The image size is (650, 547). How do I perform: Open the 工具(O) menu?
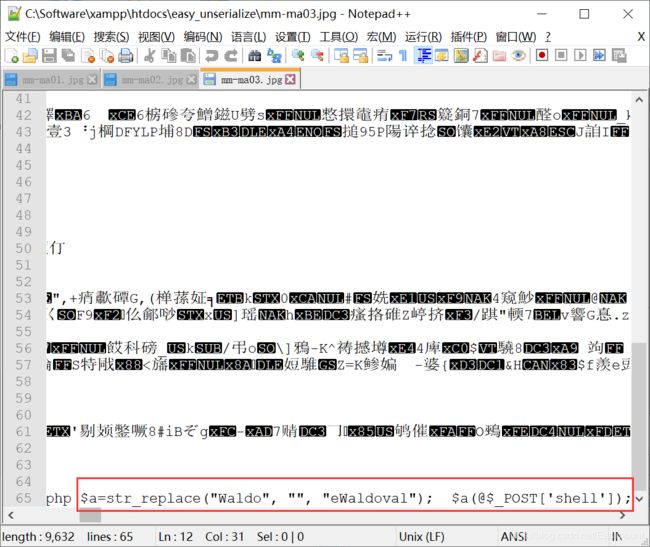click(339, 37)
